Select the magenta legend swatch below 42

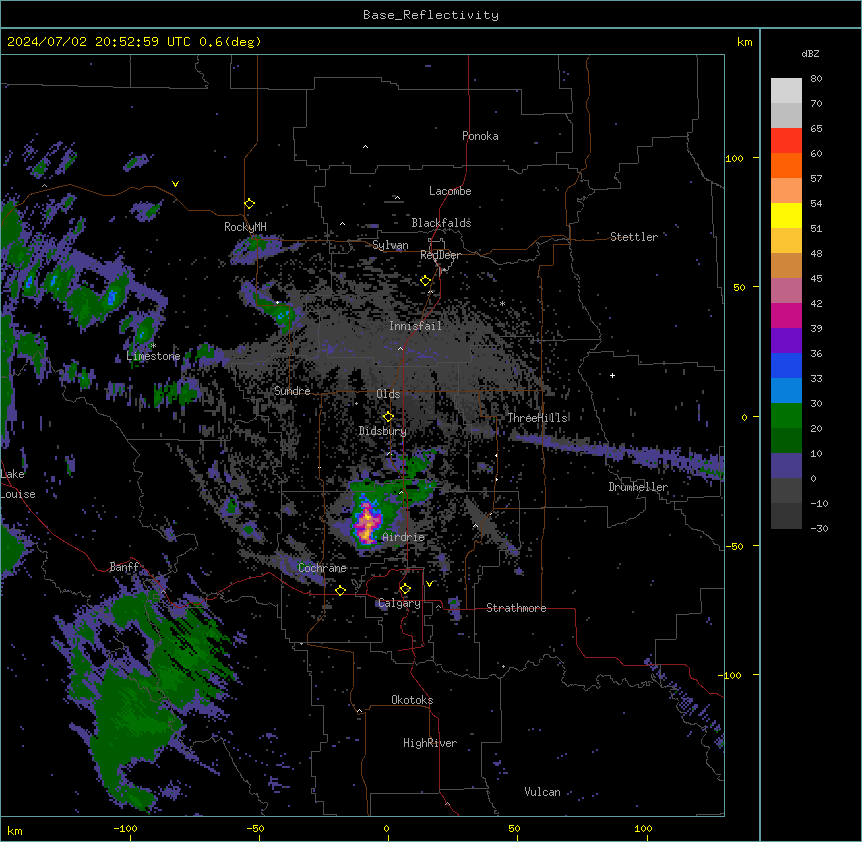pos(786,315)
